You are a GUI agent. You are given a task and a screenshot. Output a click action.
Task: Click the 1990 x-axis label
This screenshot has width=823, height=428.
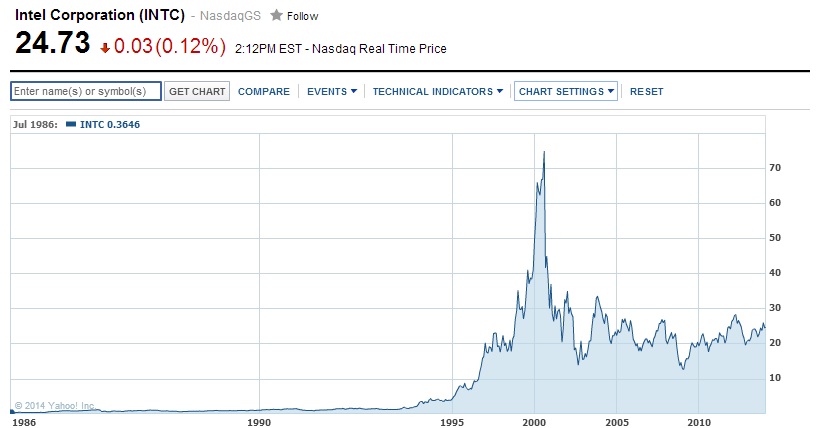click(259, 422)
